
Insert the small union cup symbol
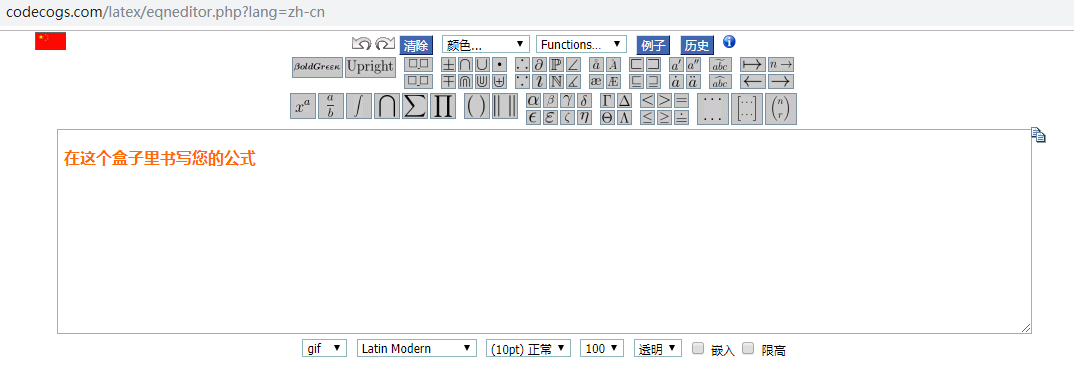tap(482, 64)
